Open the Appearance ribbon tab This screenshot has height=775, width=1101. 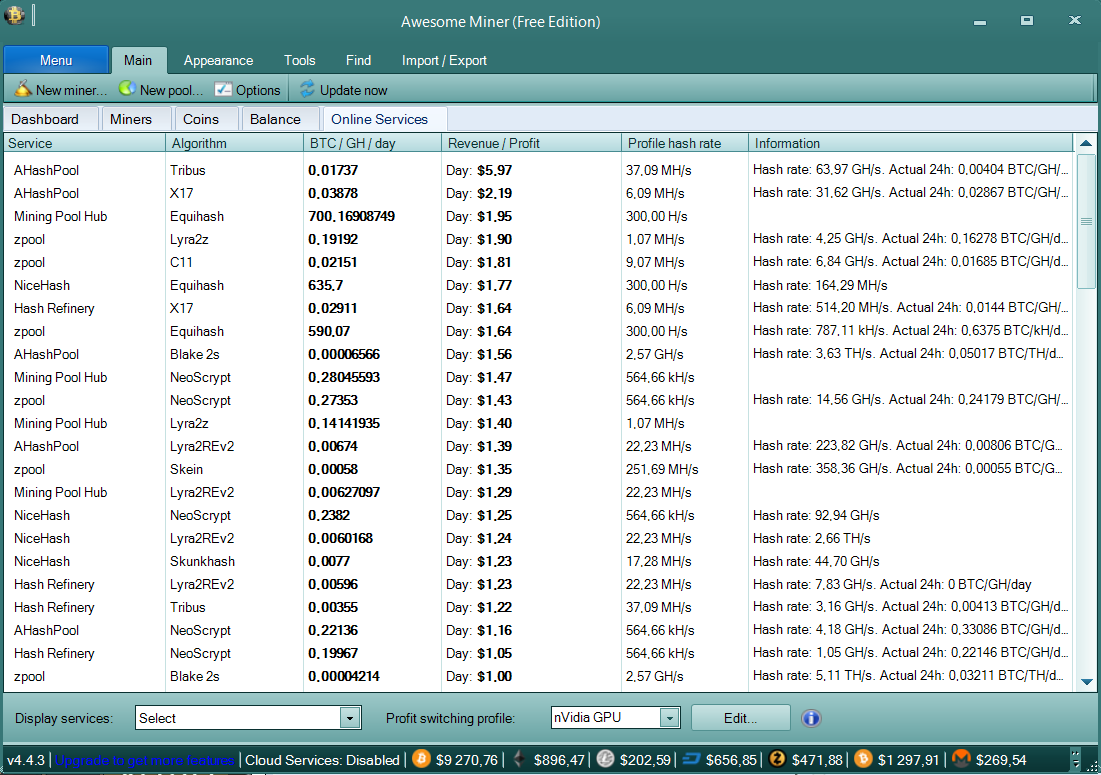pyautogui.click(x=218, y=60)
